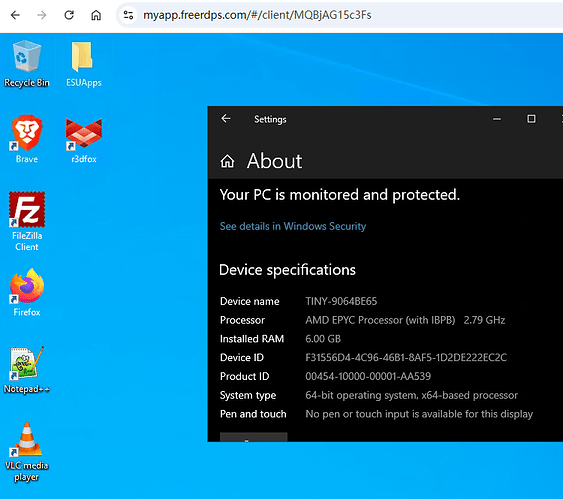The height and width of the screenshot is (499, 563).
Task: Click the Pen and touch label
Action: (253, 414)
